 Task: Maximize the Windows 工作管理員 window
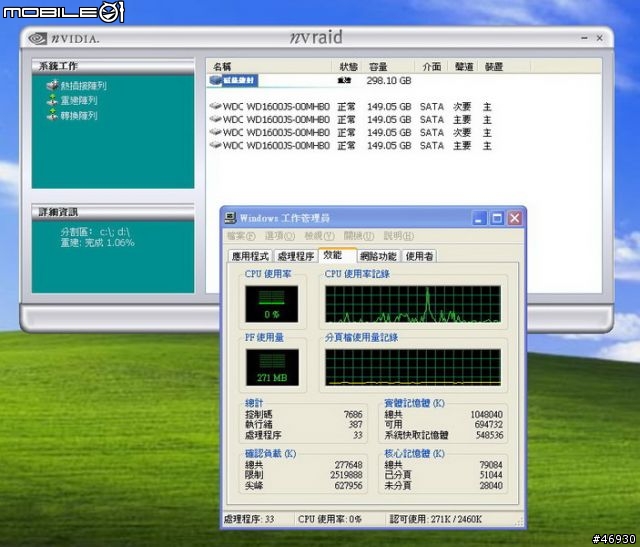click(497, 218)
